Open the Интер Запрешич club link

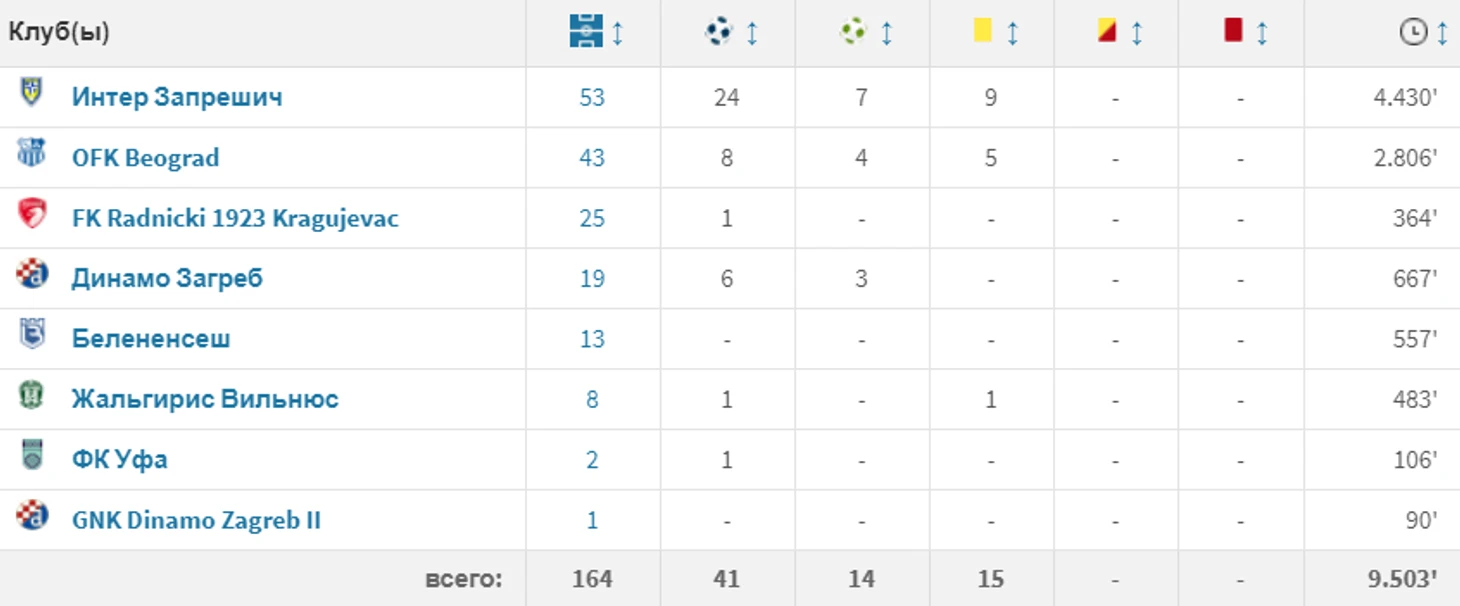(x=177, y=97)
